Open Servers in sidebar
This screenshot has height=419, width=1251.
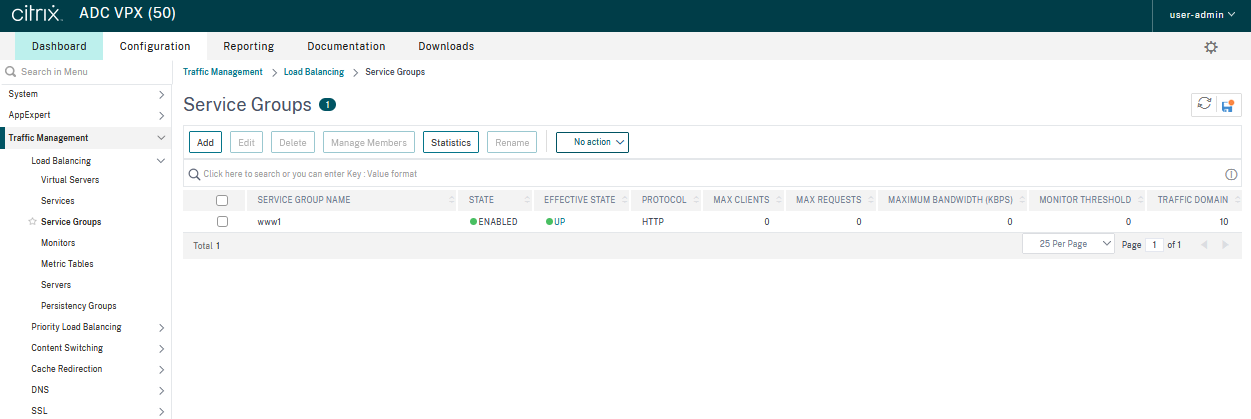click(56, 285)
